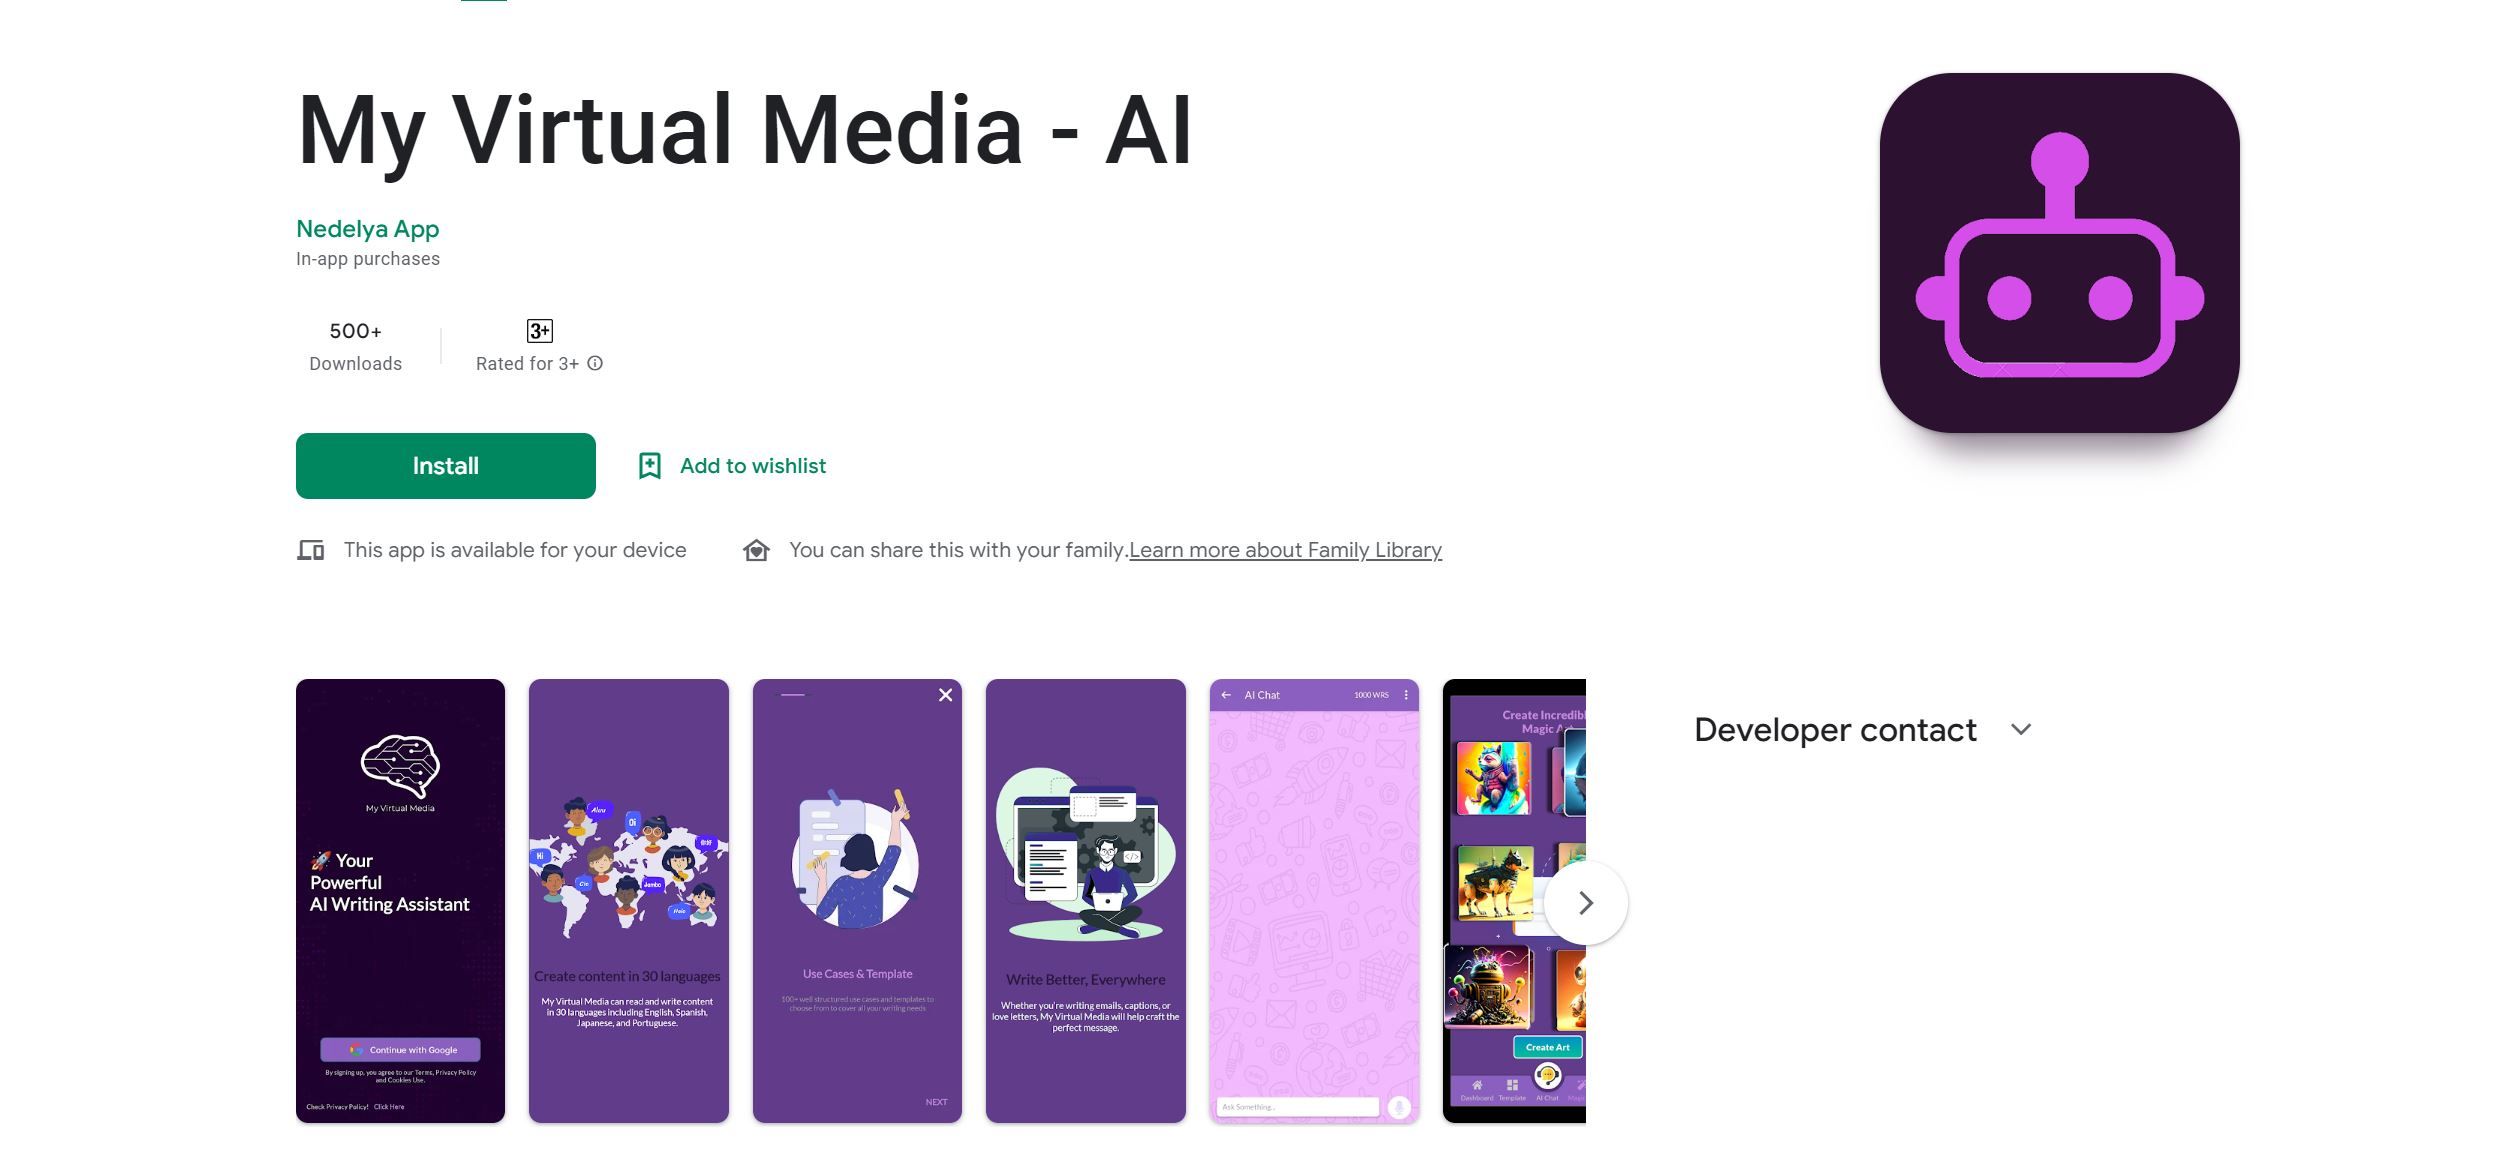2513x1176 pixels.
Task: Click the device availability checkbox indicator
Action: [x=309, y=548]
